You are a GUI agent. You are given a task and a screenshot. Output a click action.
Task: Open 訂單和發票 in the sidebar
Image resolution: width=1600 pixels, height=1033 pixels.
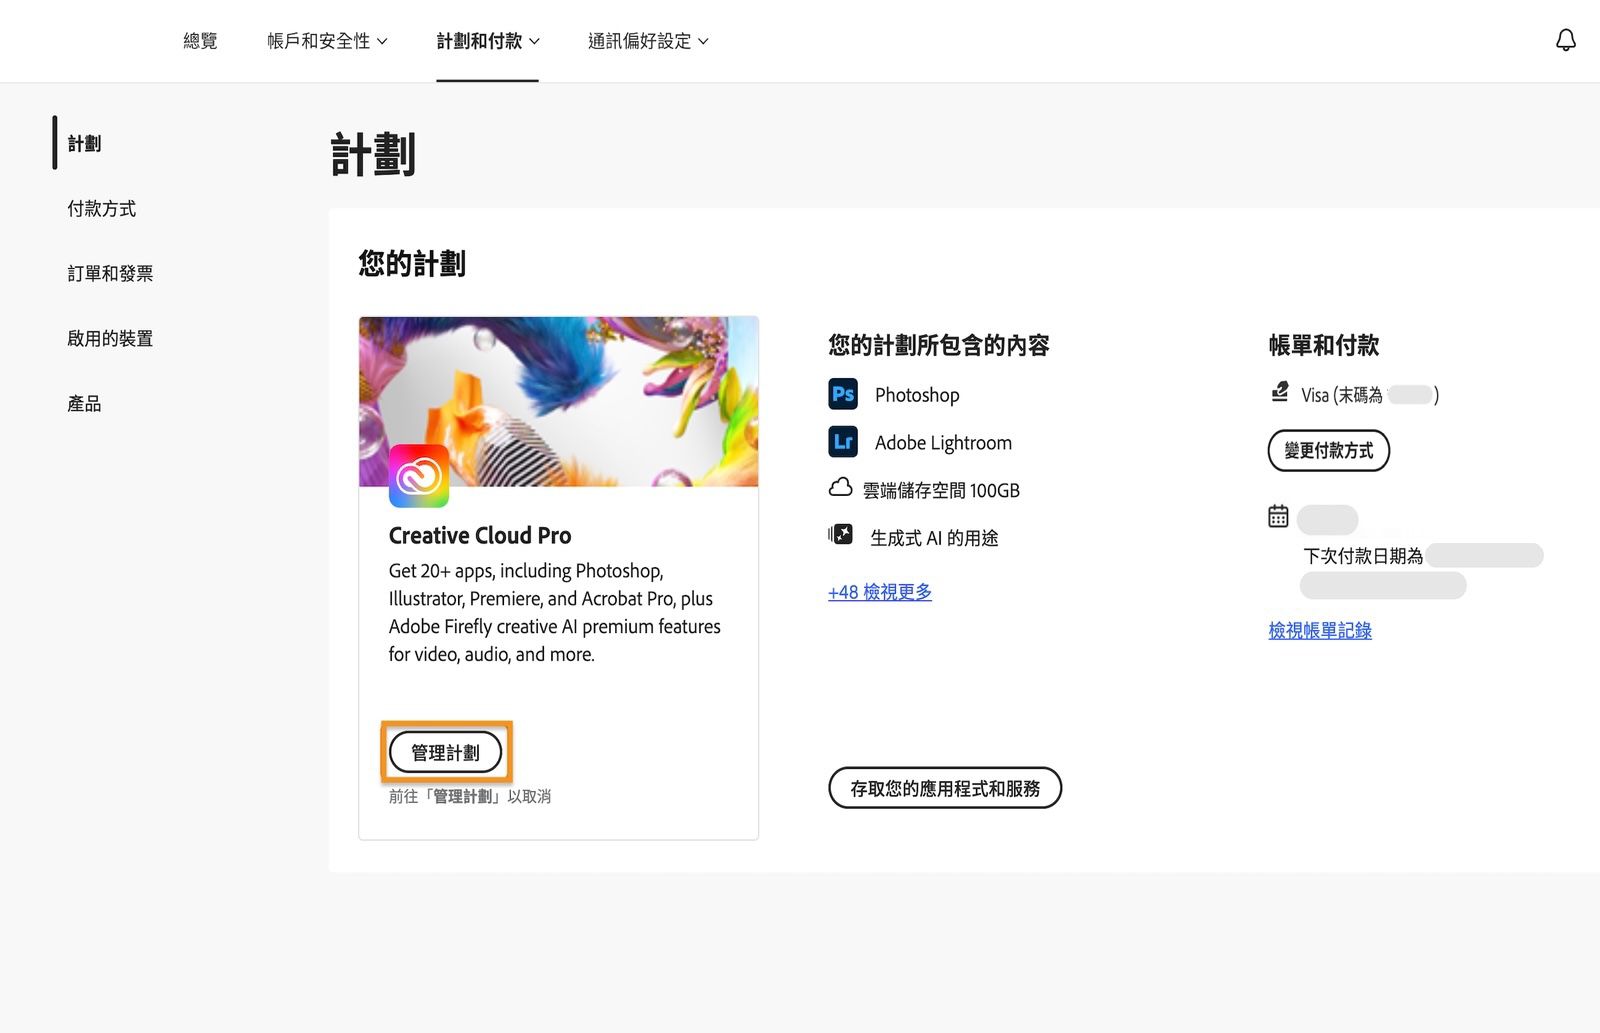point(110,273)
